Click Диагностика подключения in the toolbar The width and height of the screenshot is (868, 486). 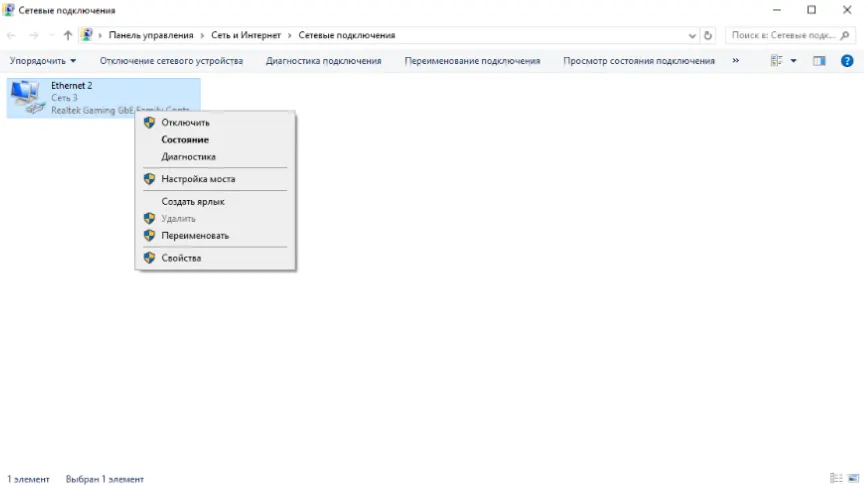pos(323,61)
